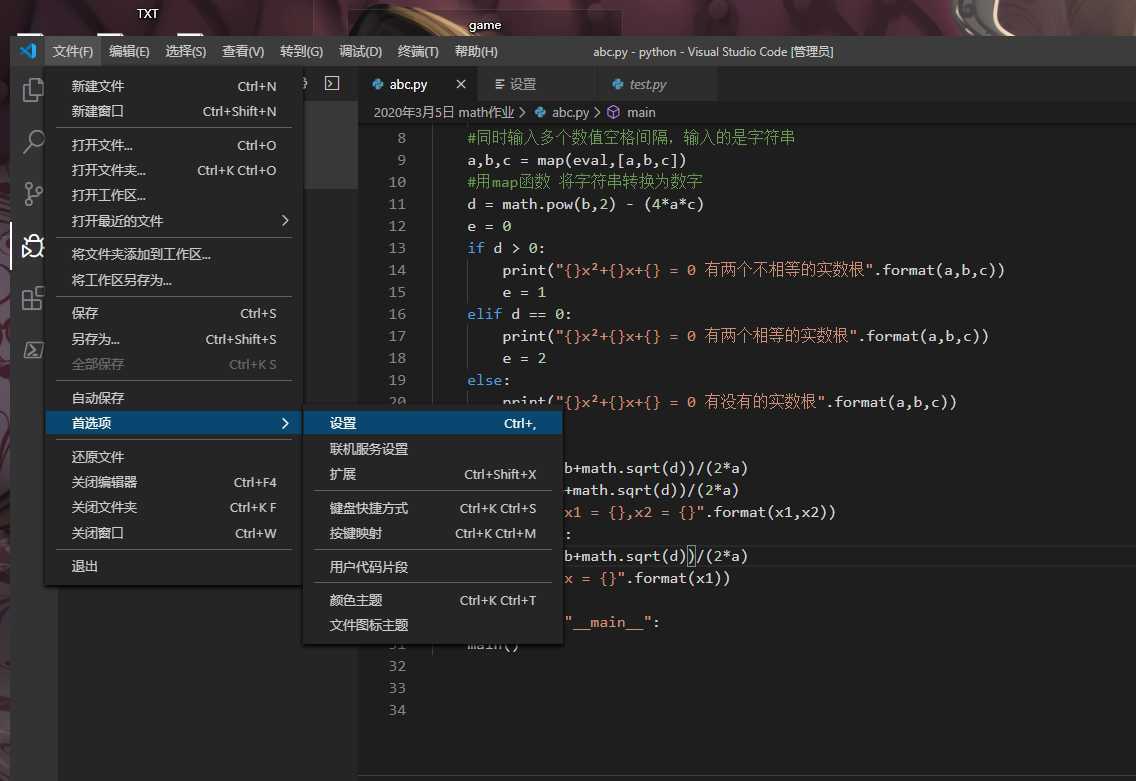Click code line number 33
Viewport: 1136px width, 781px height.
click(x=397, y=688)
